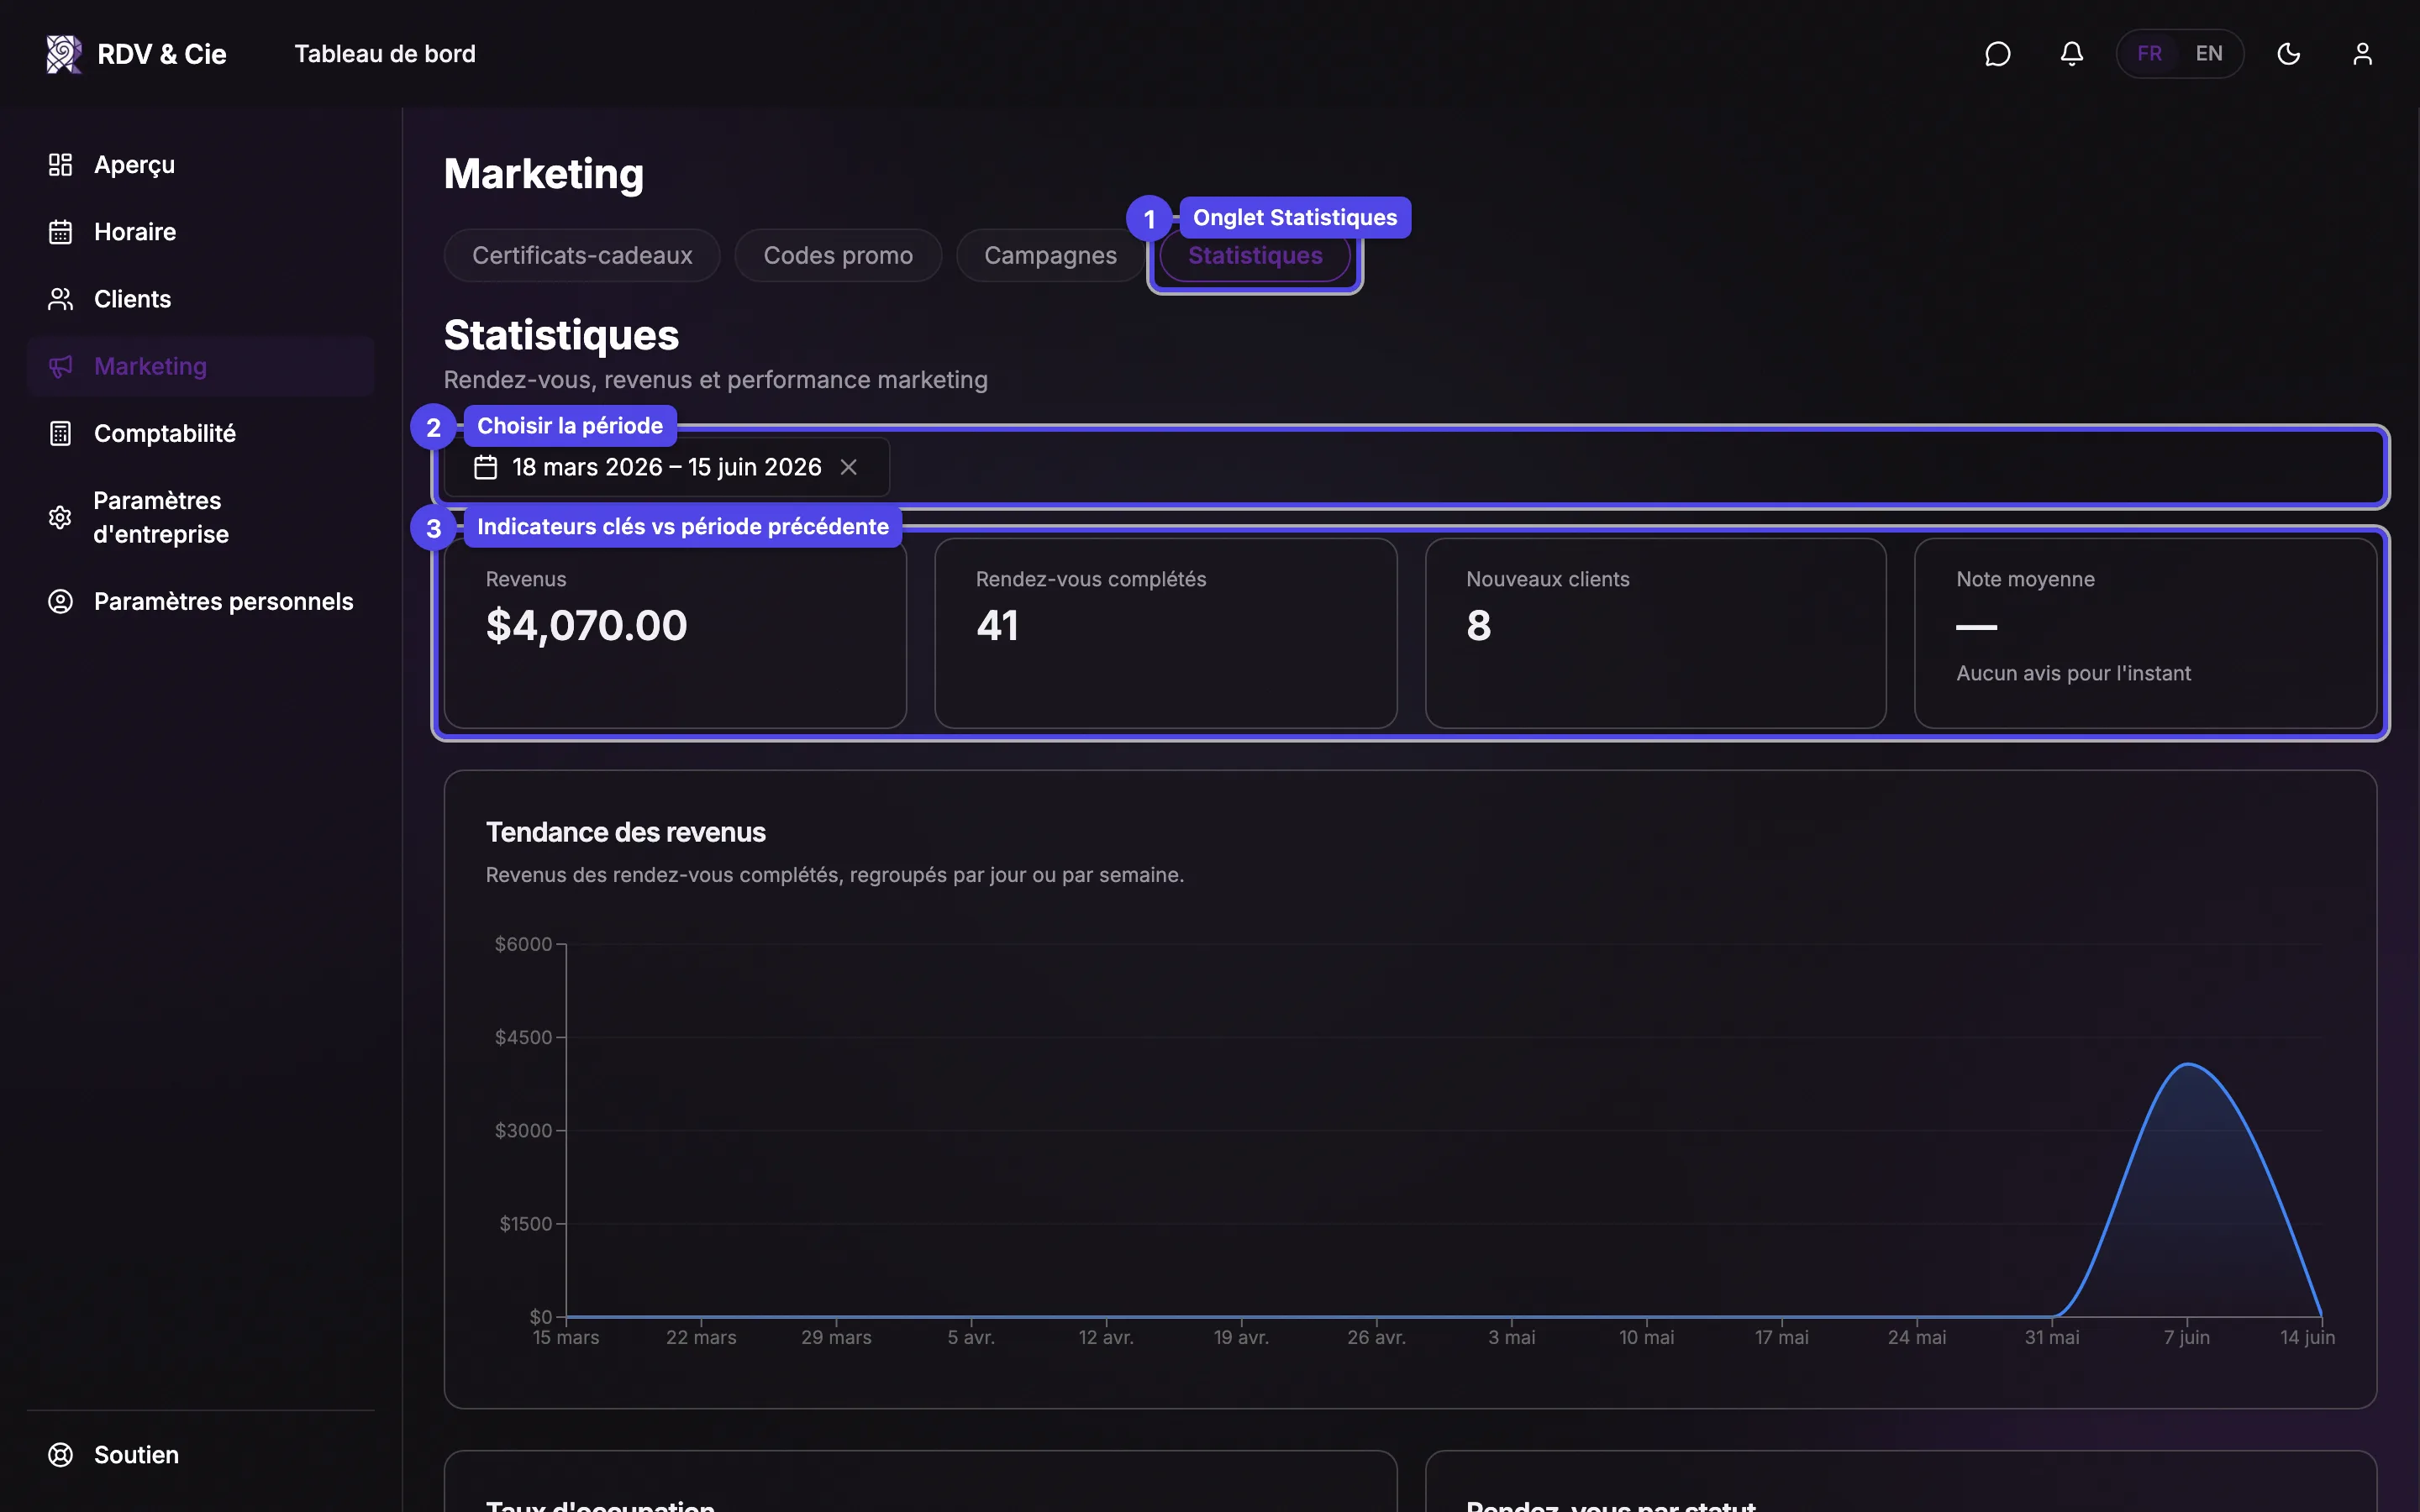This screenshot has height=1512, width=2420.
Task: Click 'Aucun avis pour l'instant' text
Action: [x=2073, y=673]
